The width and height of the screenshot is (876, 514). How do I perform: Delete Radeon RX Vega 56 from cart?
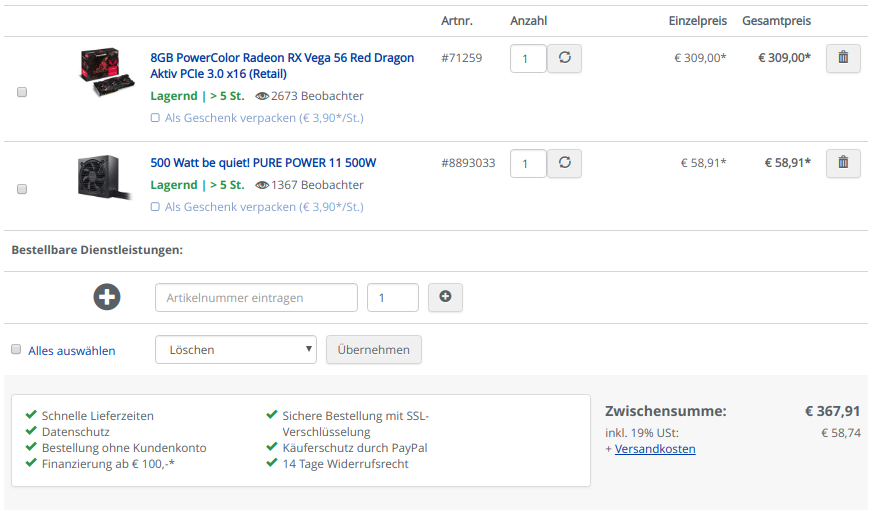tap(843, 58)
